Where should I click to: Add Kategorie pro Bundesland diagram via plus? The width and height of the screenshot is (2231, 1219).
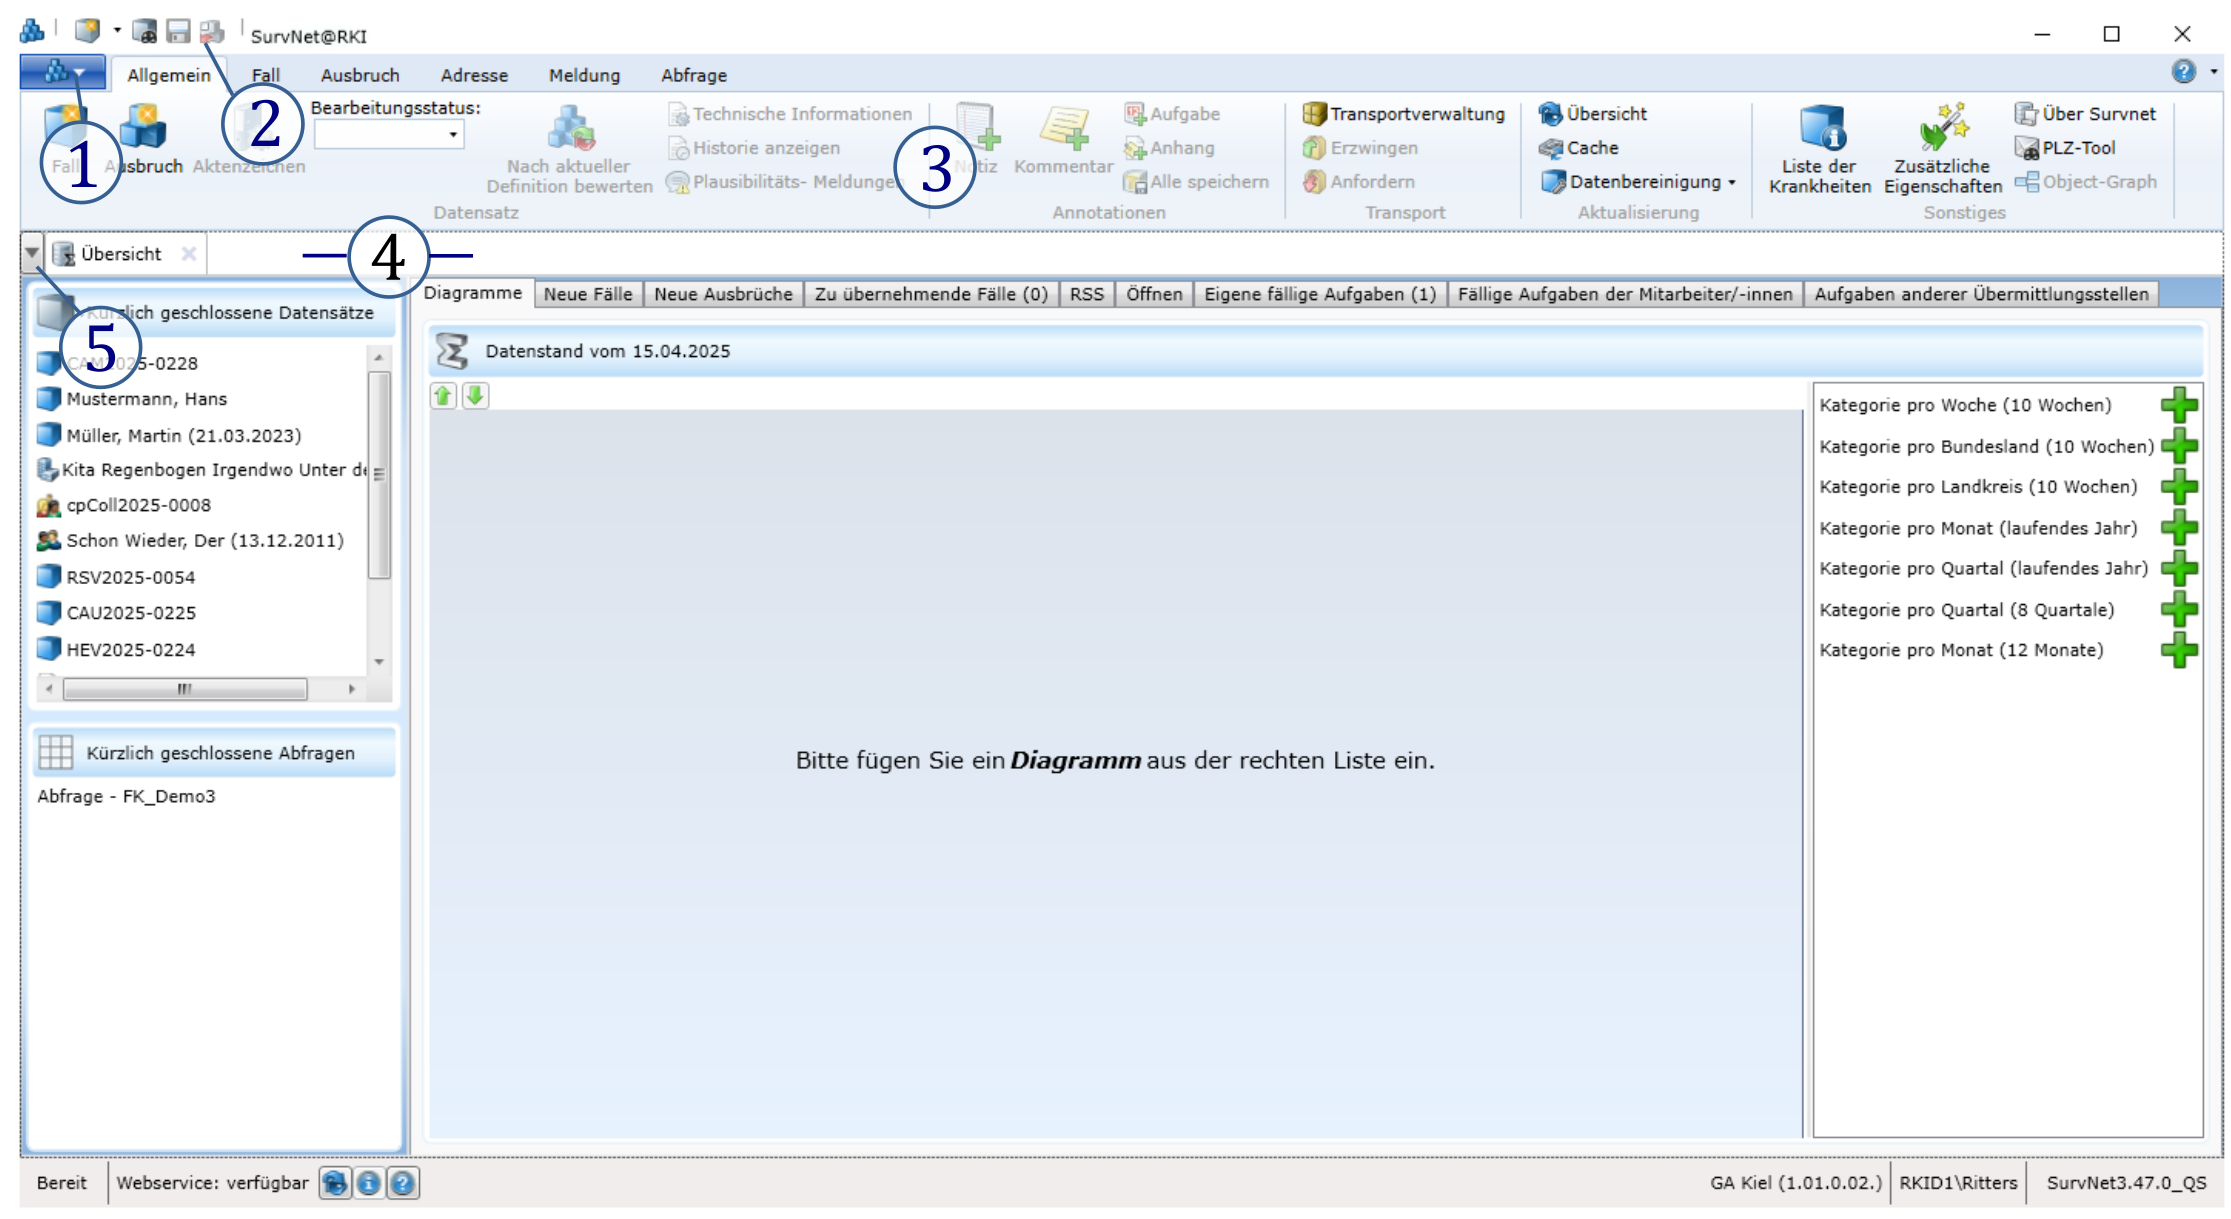click(2178, 446)
